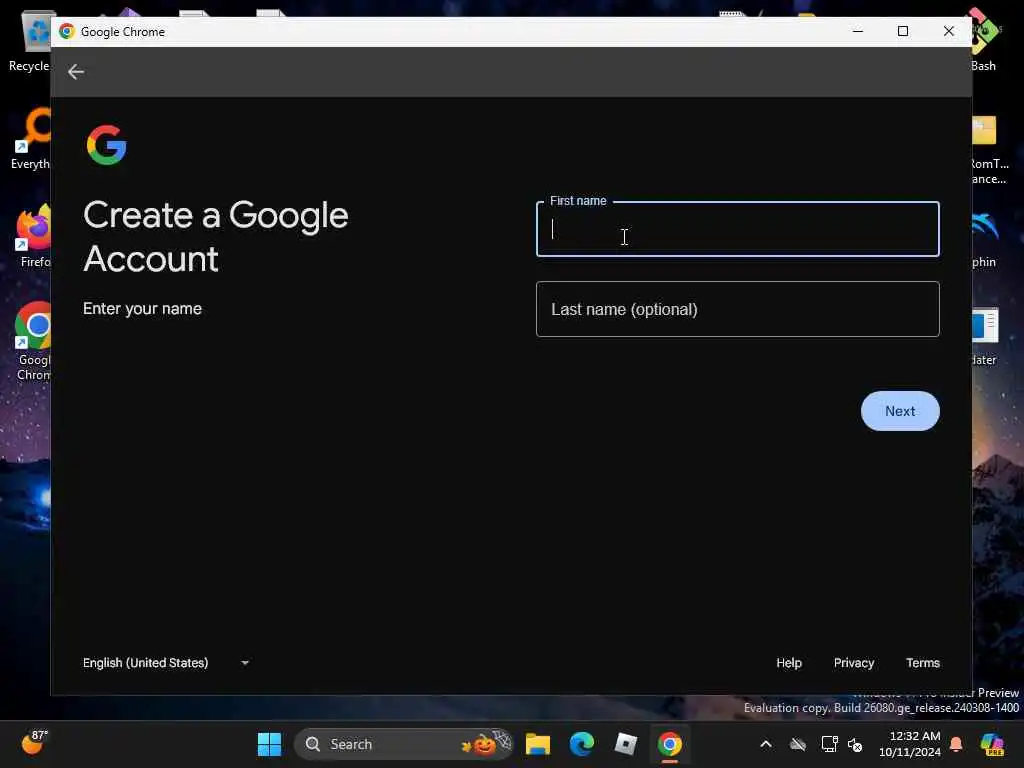Screen dimensions: 1024x768
Task: Open the Terms link
Action: pos(923,663)
